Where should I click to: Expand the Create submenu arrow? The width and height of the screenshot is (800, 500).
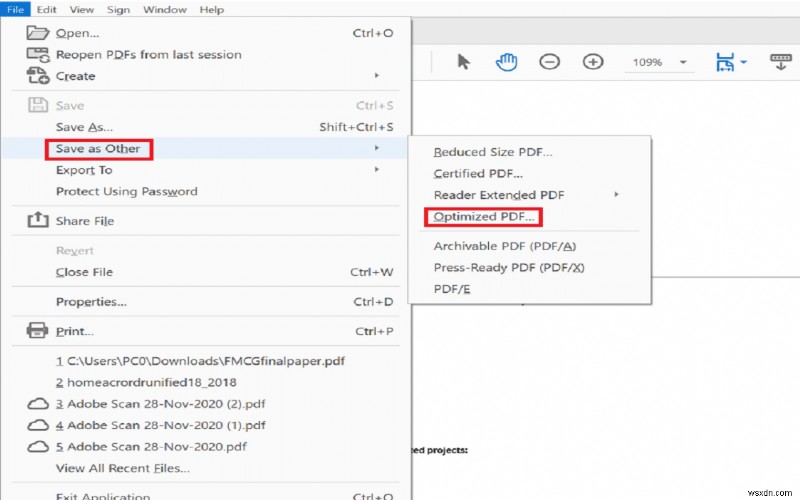click(x=377, y=76)
